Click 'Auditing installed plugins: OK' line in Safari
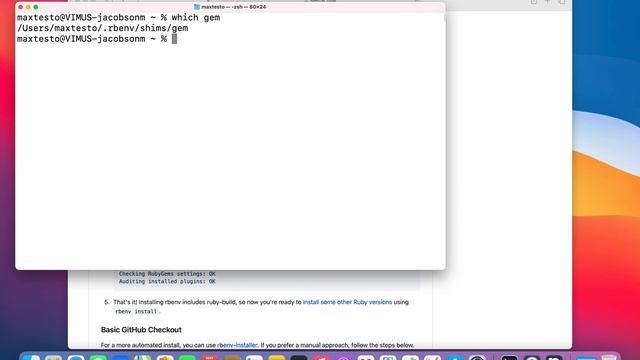Image resolution: width=640 pixels, height=360 pixels. (x=167, y=282)
